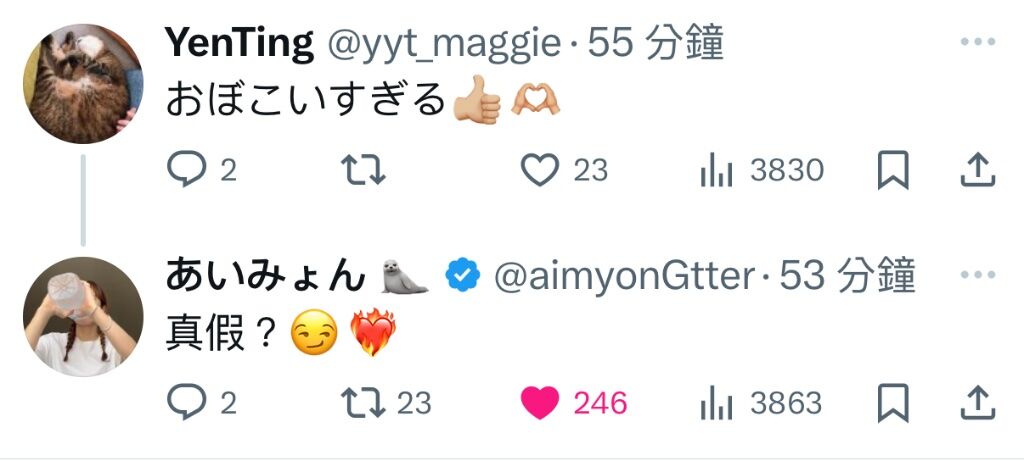Share あいみょん's reply via upload icon
Screen dimensions: 1024x461
point(978,403)
